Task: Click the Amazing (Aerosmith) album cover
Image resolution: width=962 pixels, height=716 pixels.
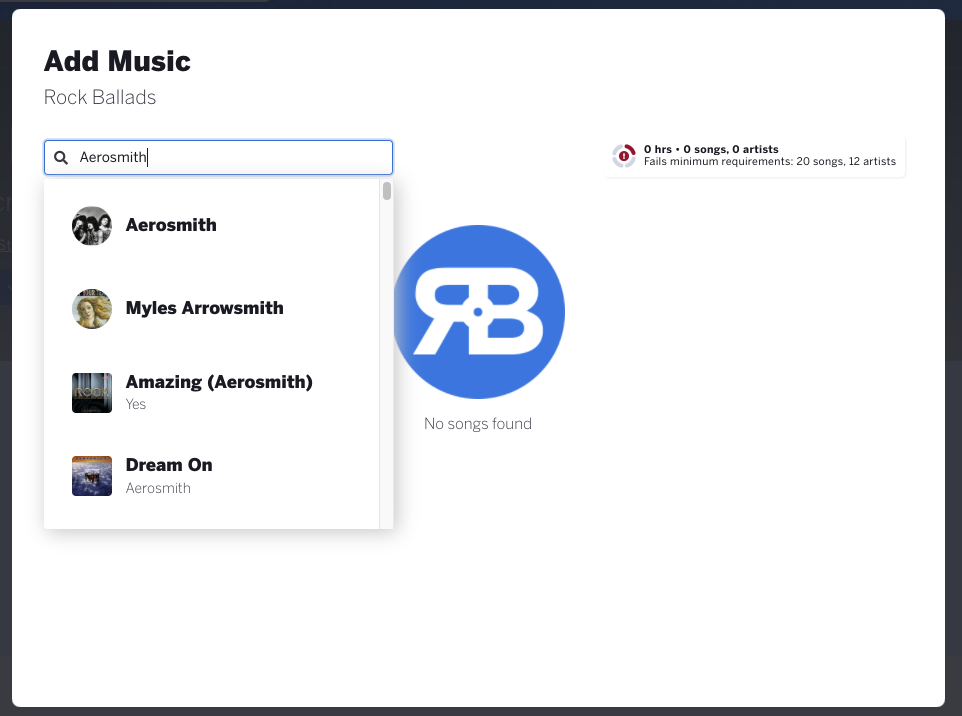Action: tap(92, 393)
